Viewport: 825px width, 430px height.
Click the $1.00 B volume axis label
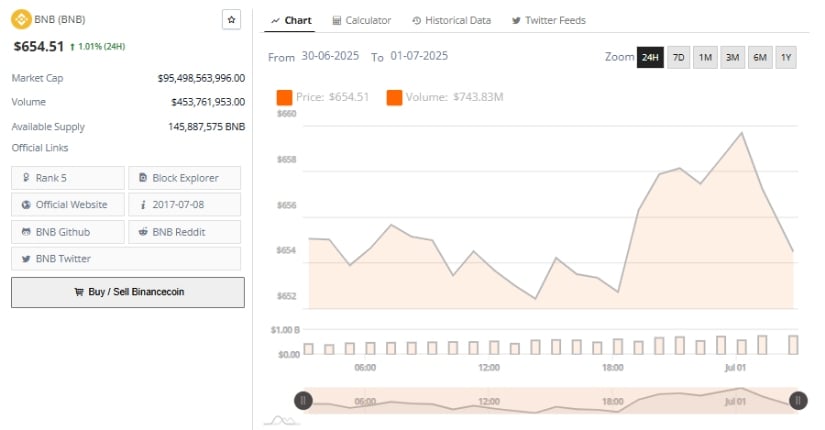pyautogui.click(x=285, y=330)
